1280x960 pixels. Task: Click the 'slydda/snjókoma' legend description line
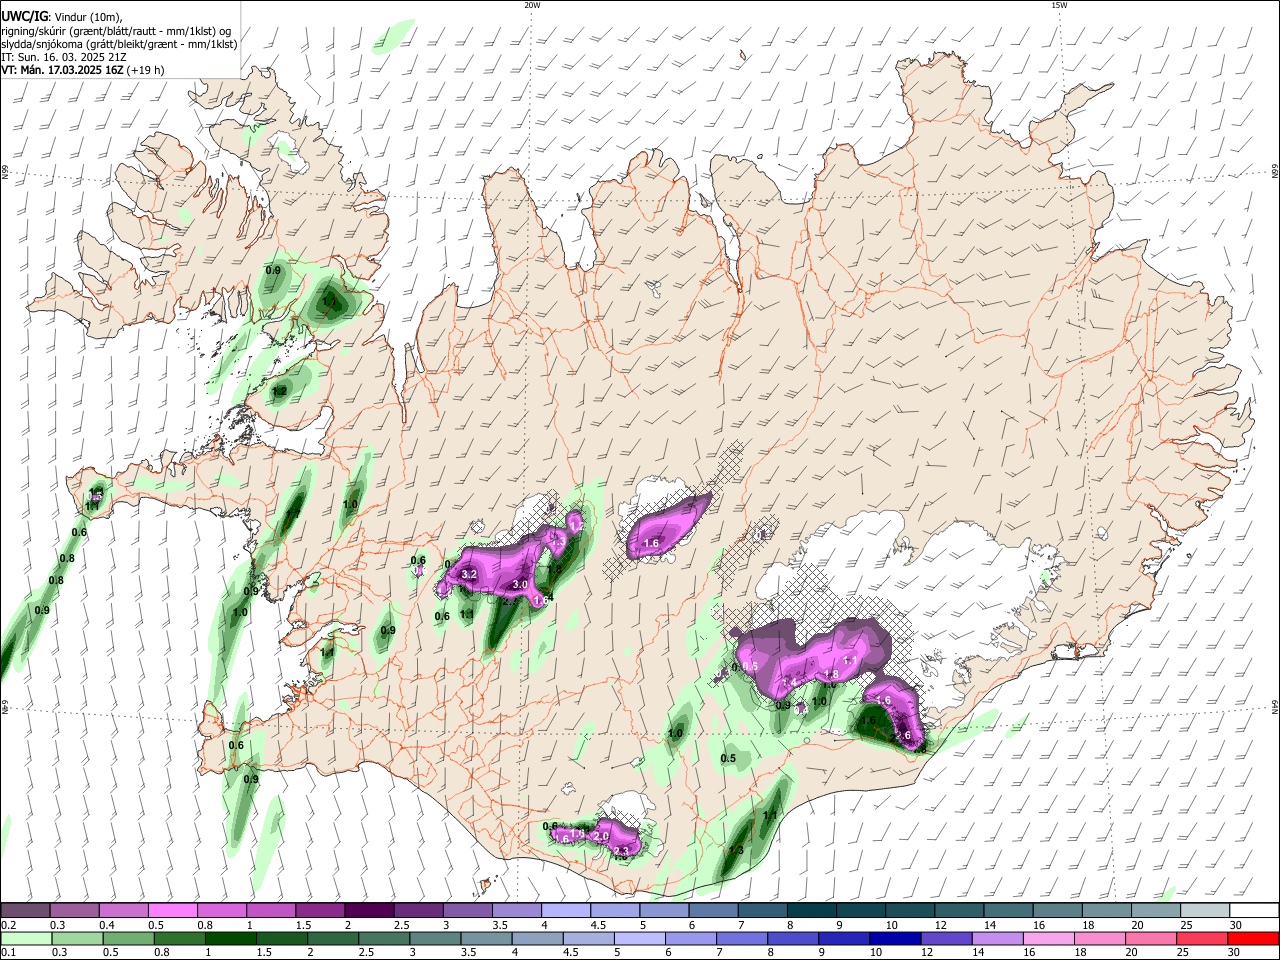119,44
